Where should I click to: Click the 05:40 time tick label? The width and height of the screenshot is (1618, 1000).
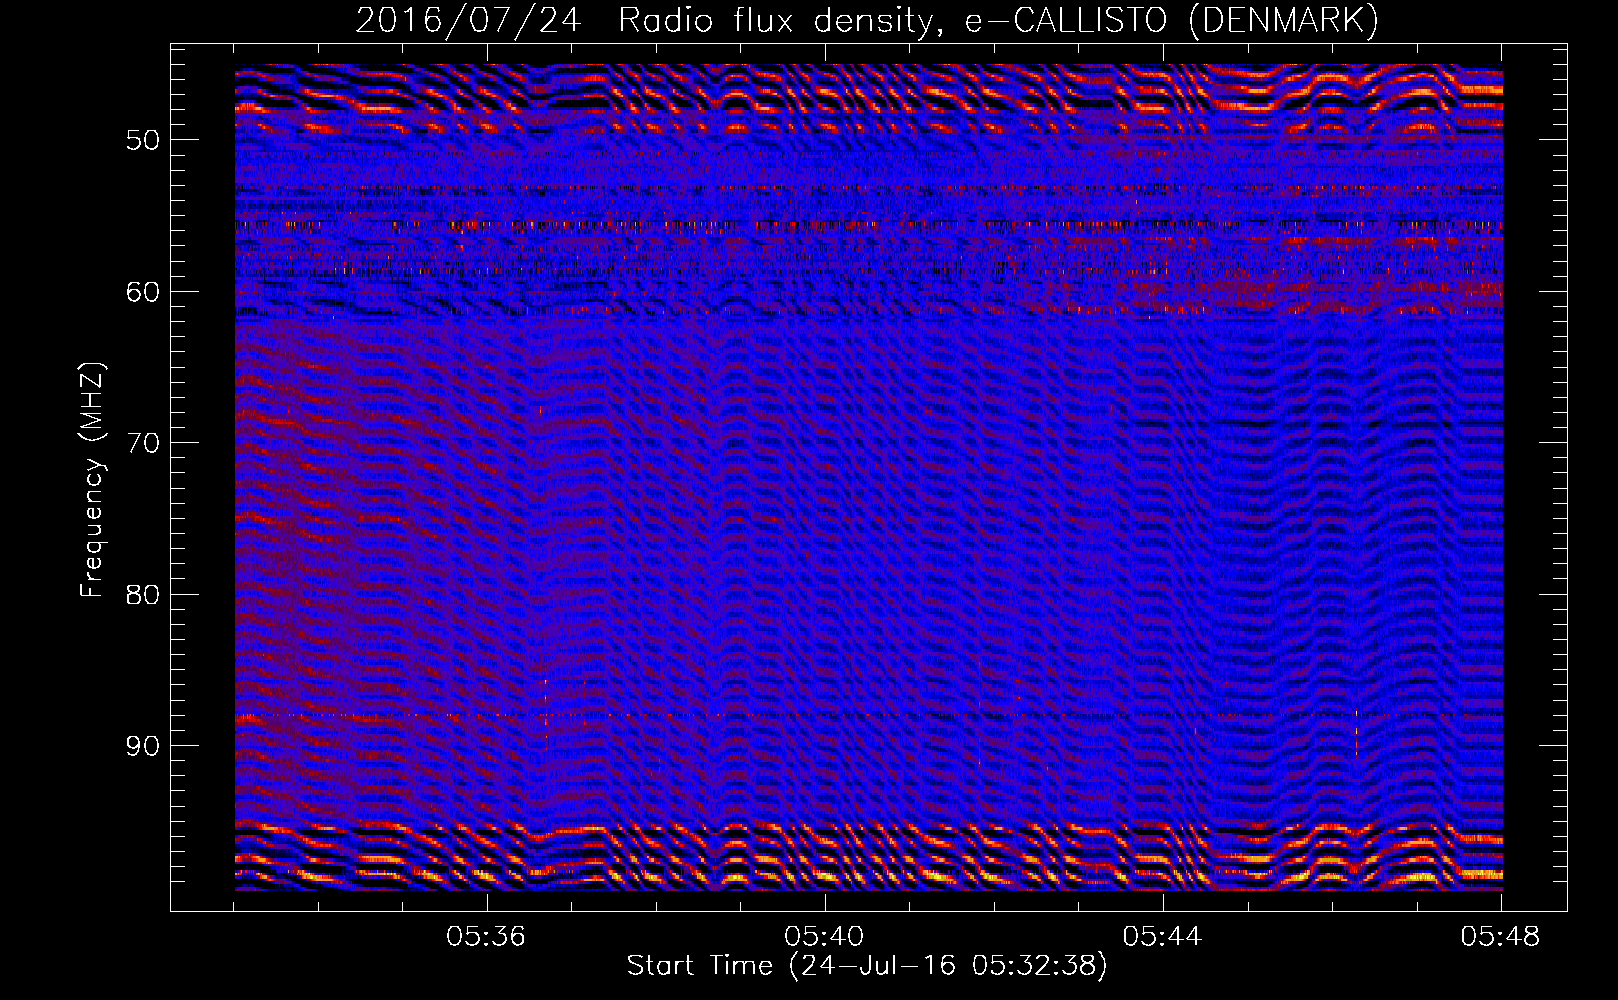coord(824,937)
